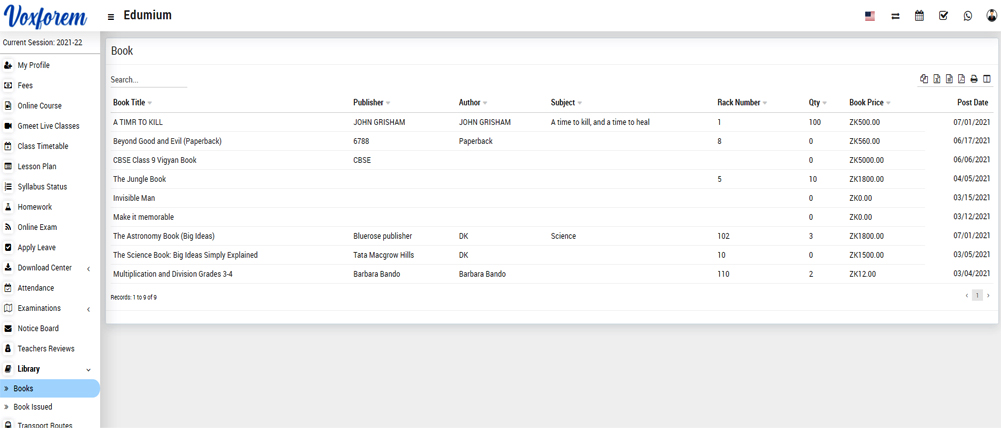
Task: Export book table as PDF
Action: [961, 79]
